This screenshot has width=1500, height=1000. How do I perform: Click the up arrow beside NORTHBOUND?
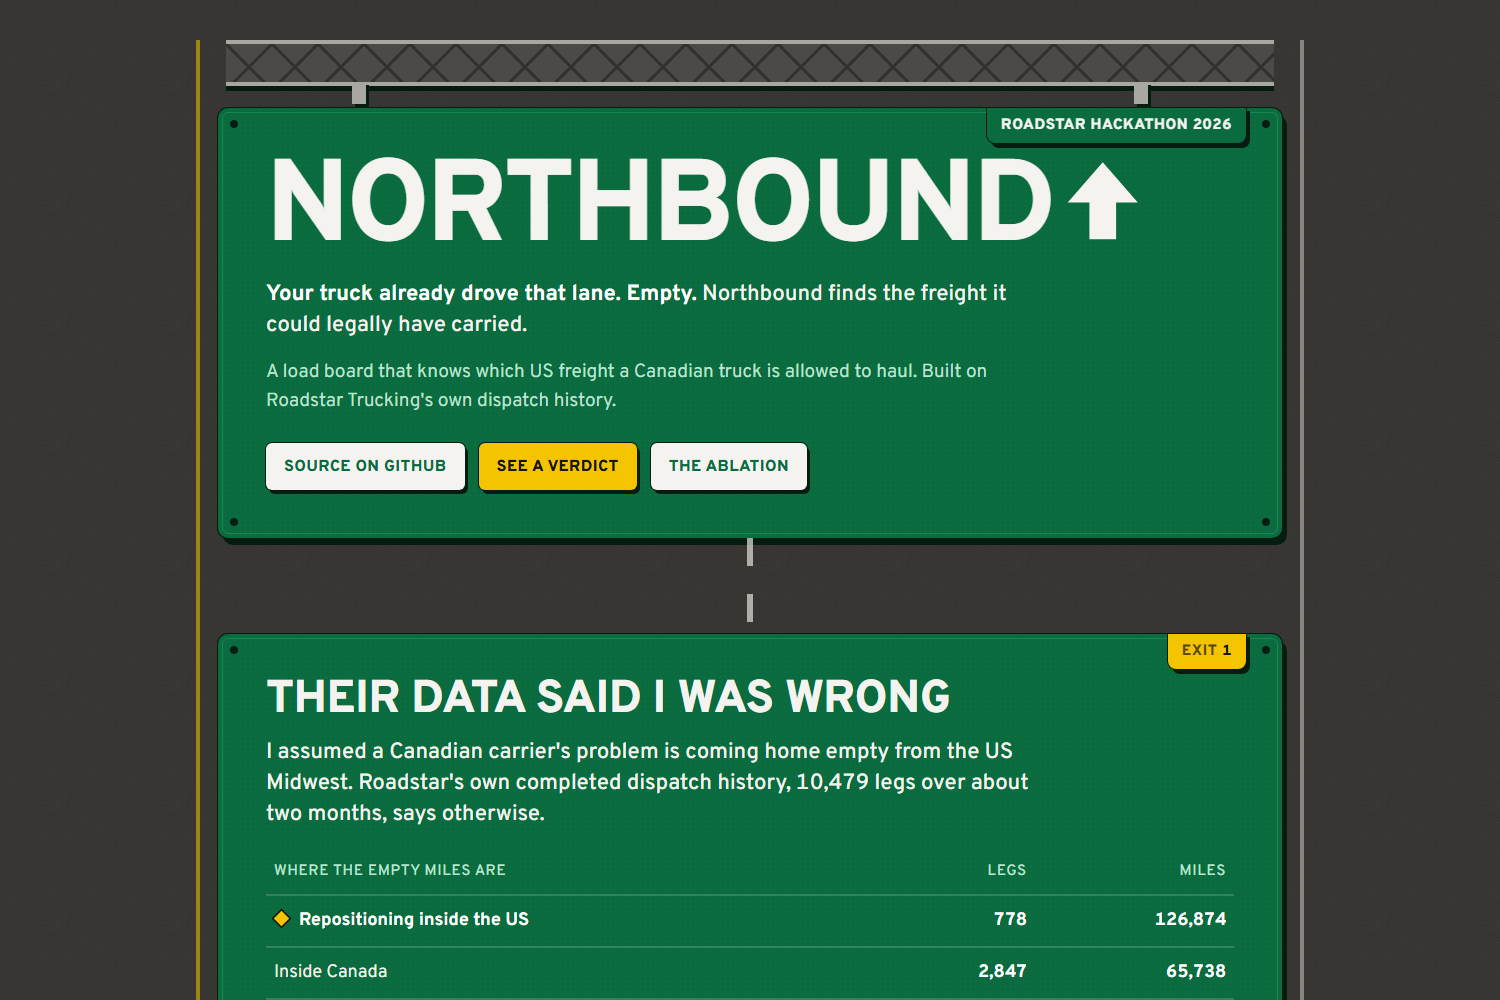tap(1102, 201)
